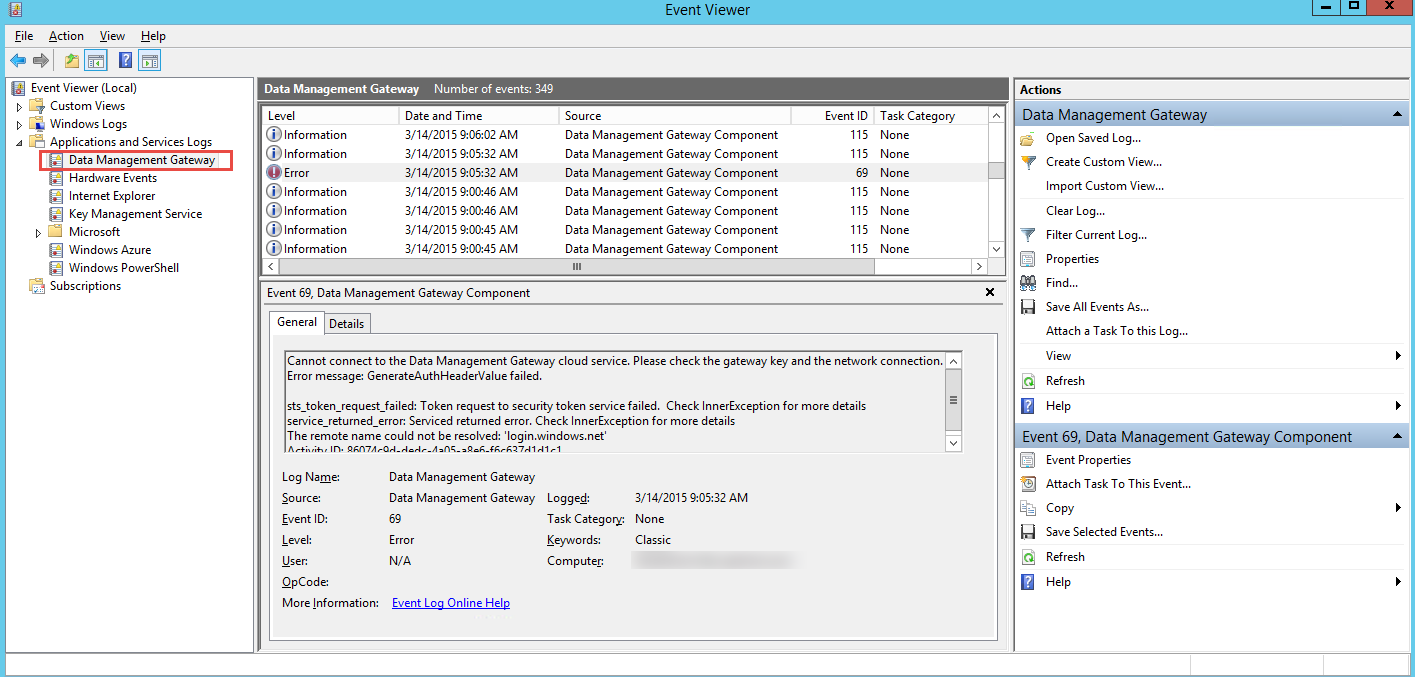Click Clear Log action
Viewport: 1415px width, 677px height.
pyautogui.click(x=1075, y=211)
